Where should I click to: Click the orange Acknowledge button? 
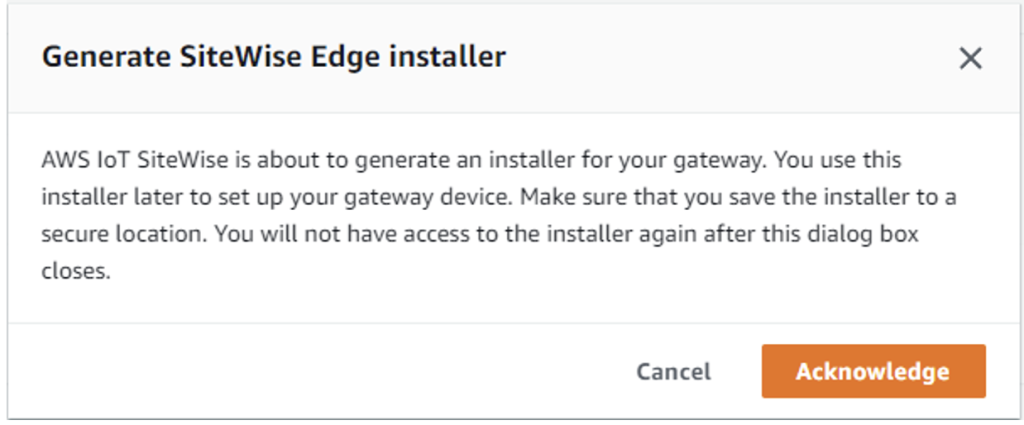873,372
